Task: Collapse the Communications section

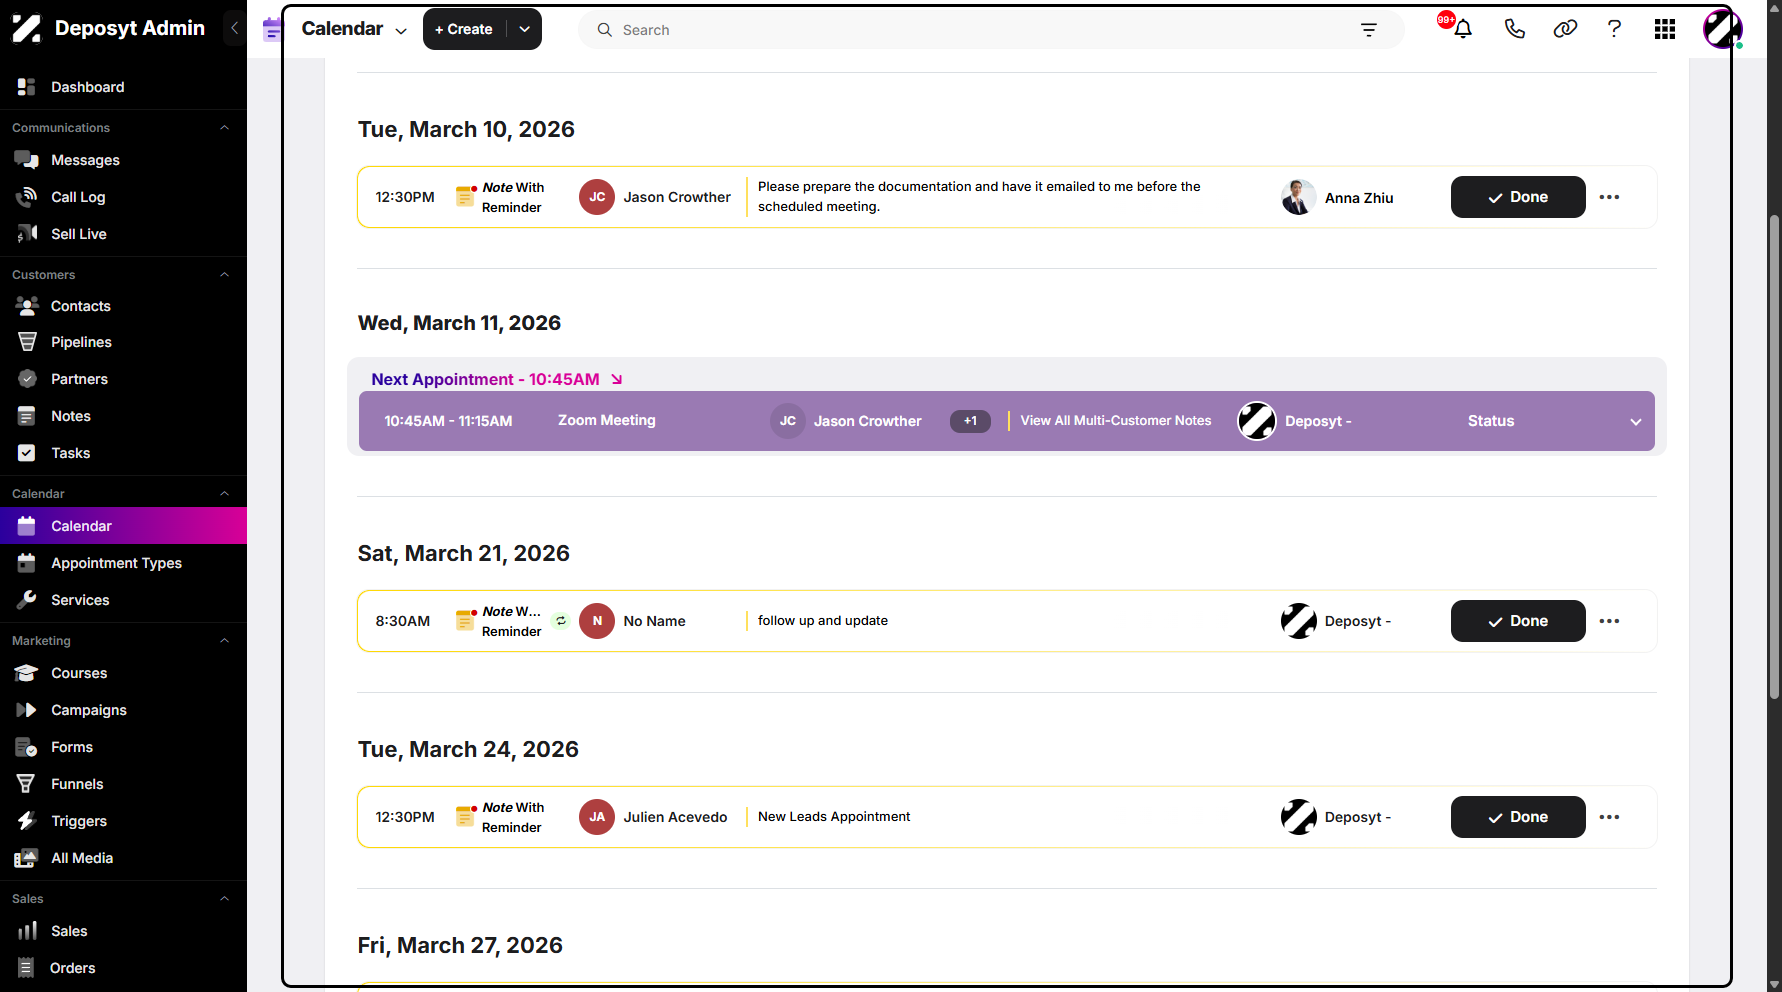Action: pos(224,128)
